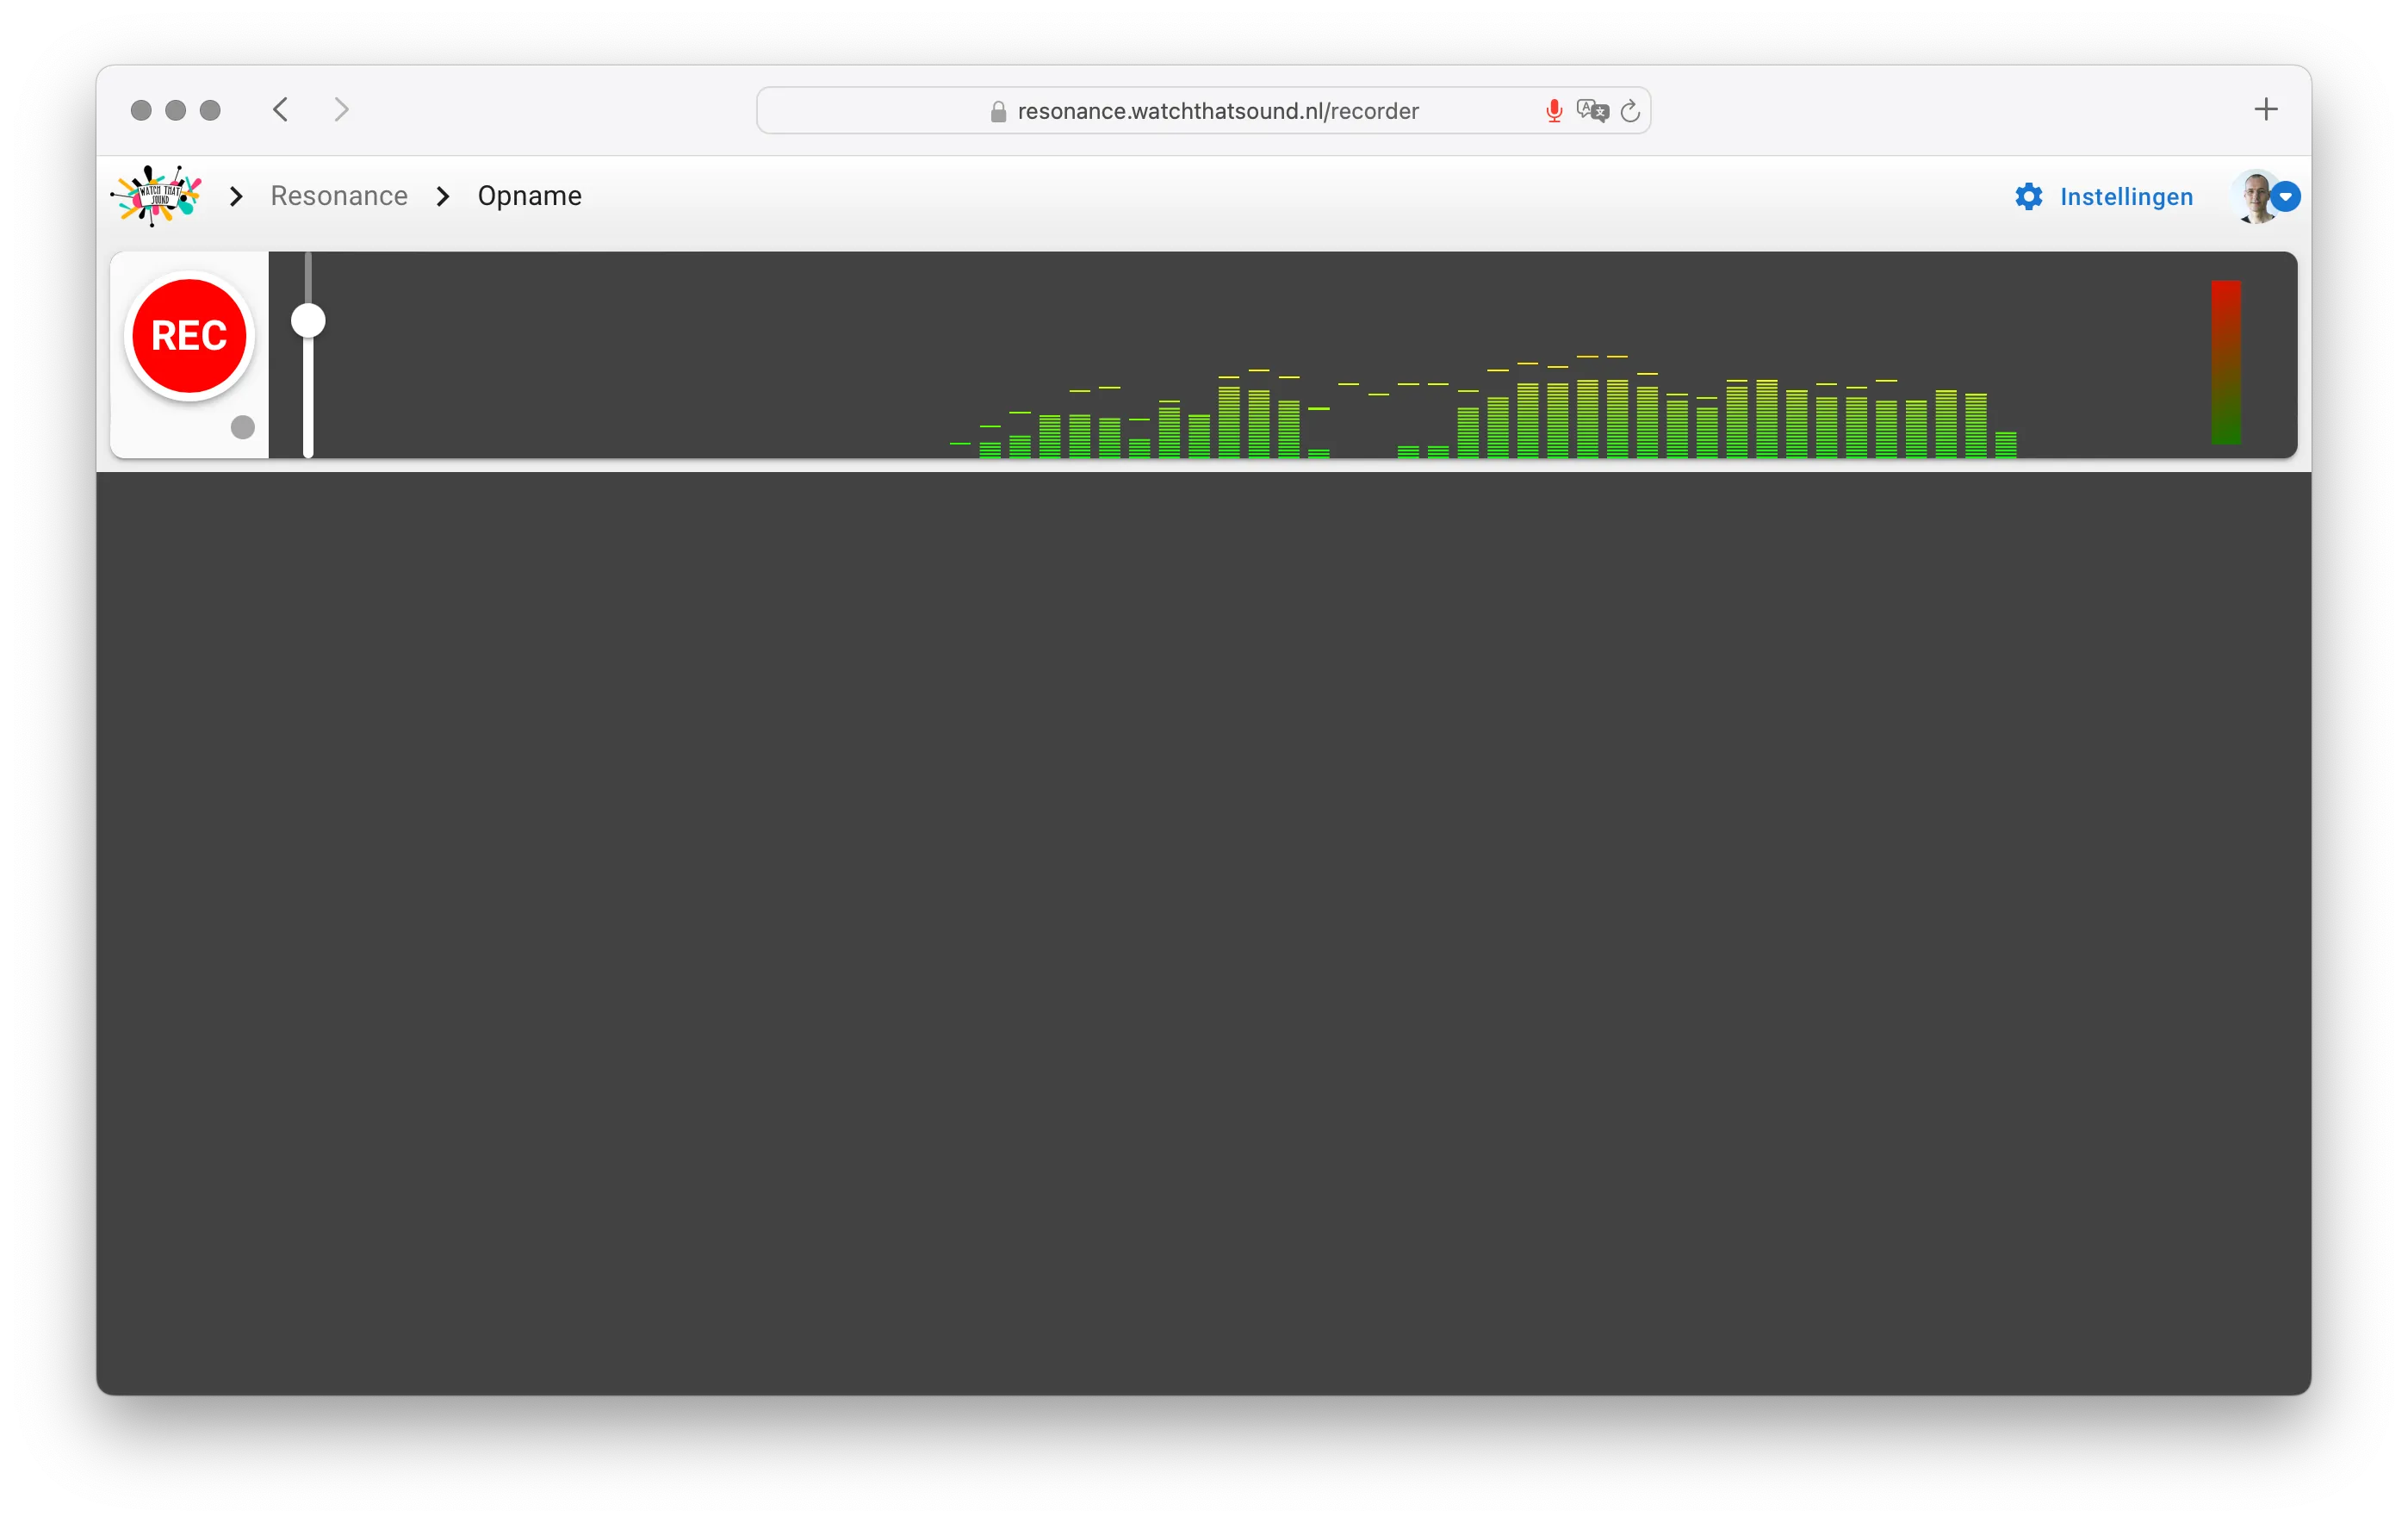
Task: Open a new tab with plus icon
Action: (2266, 109)
